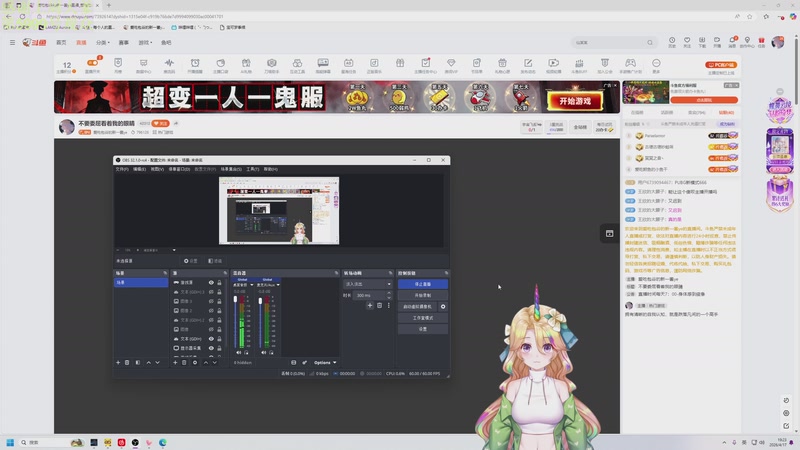Unlock the 游戏源 source with its lock icon
800x450 pixels.
coord(219,283)
